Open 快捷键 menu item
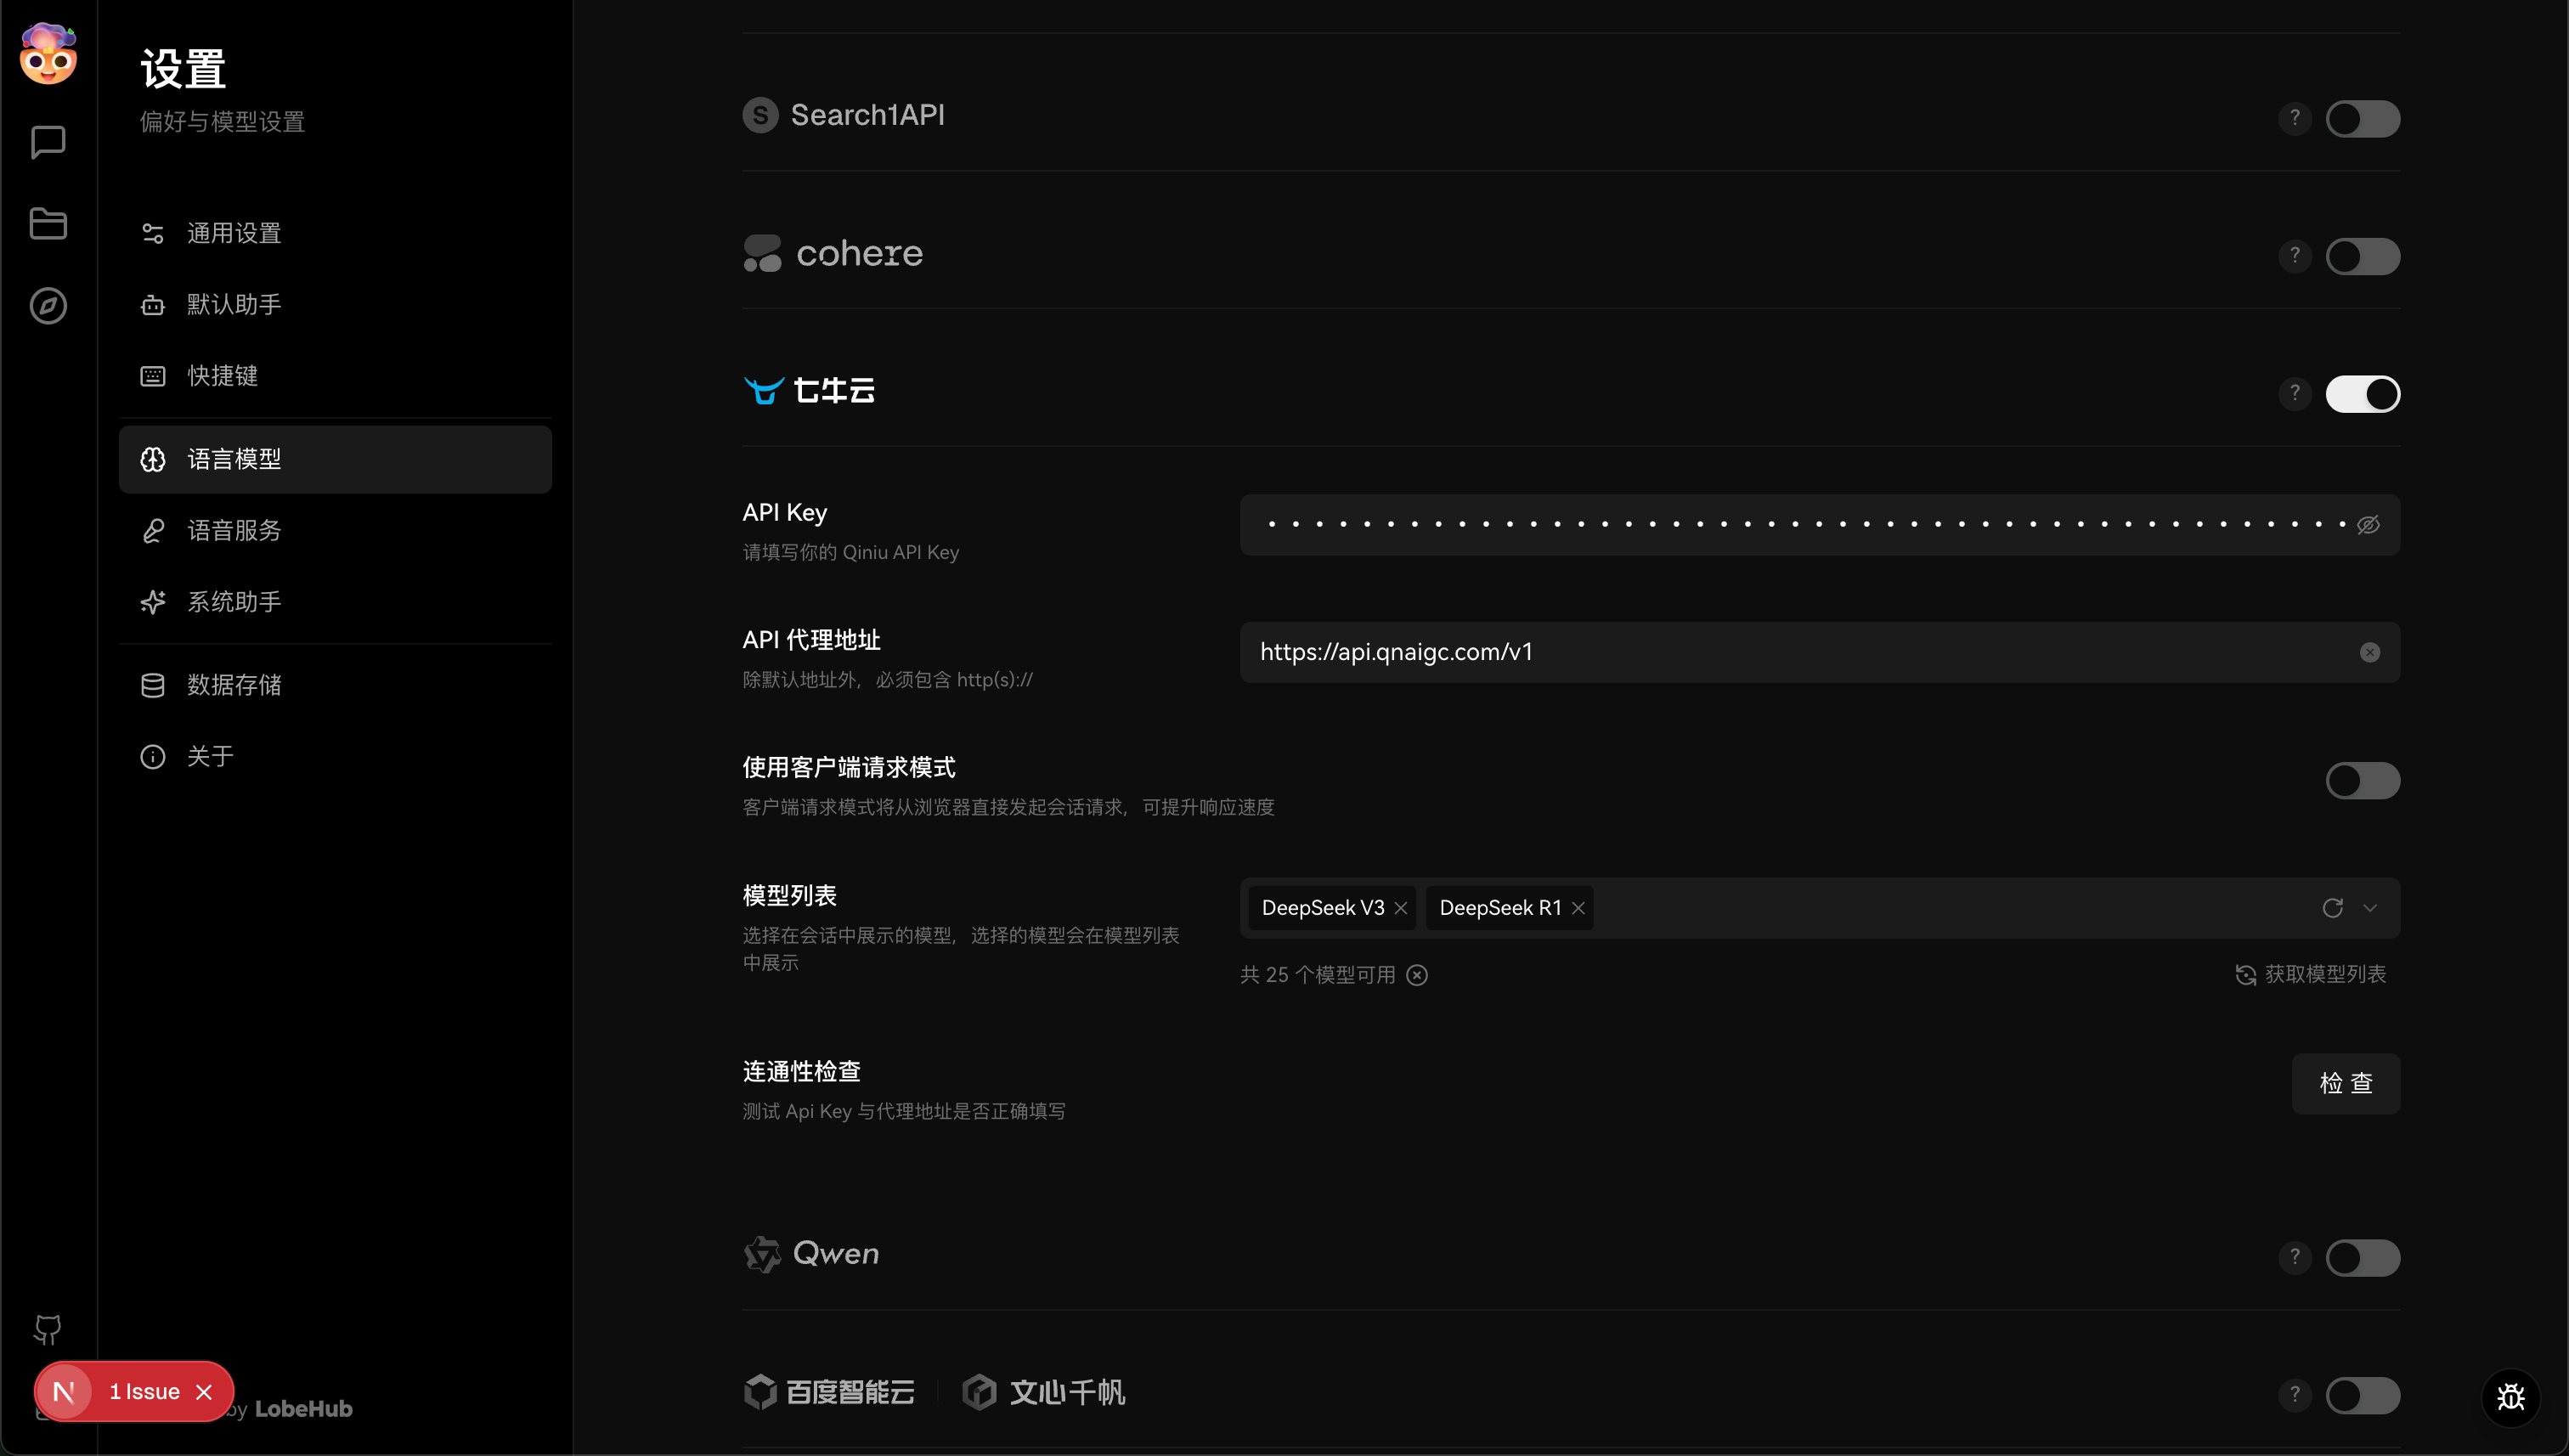2569x1456 pixels. [335, 375]
